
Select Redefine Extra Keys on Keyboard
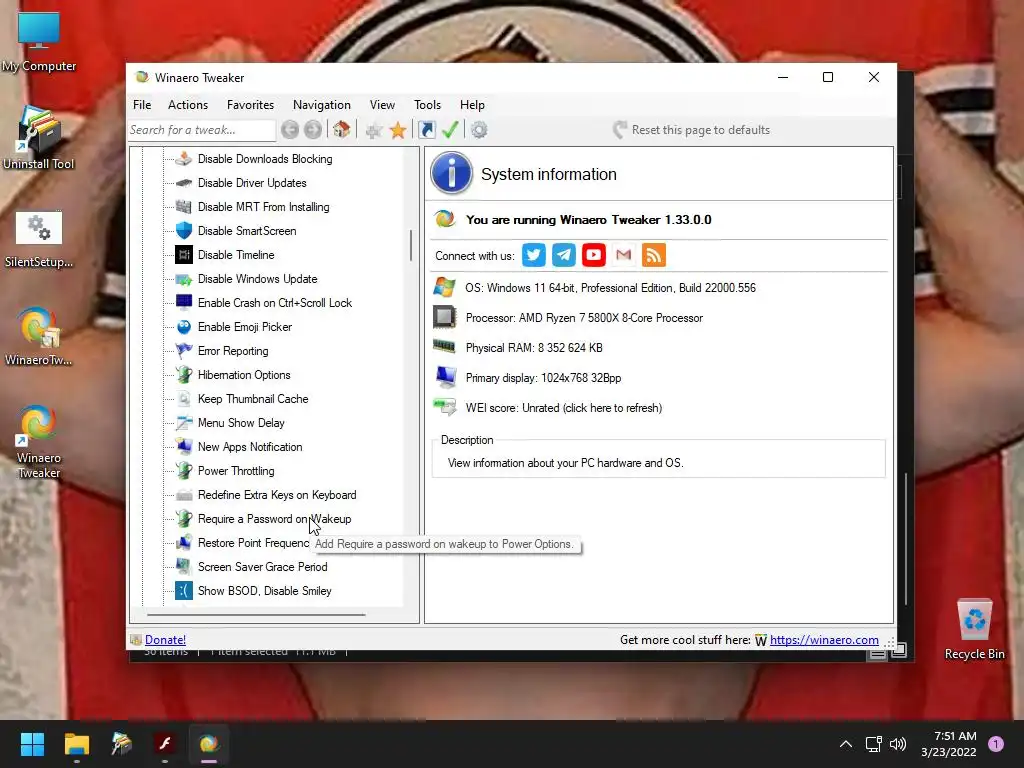(x=277, y=495)
